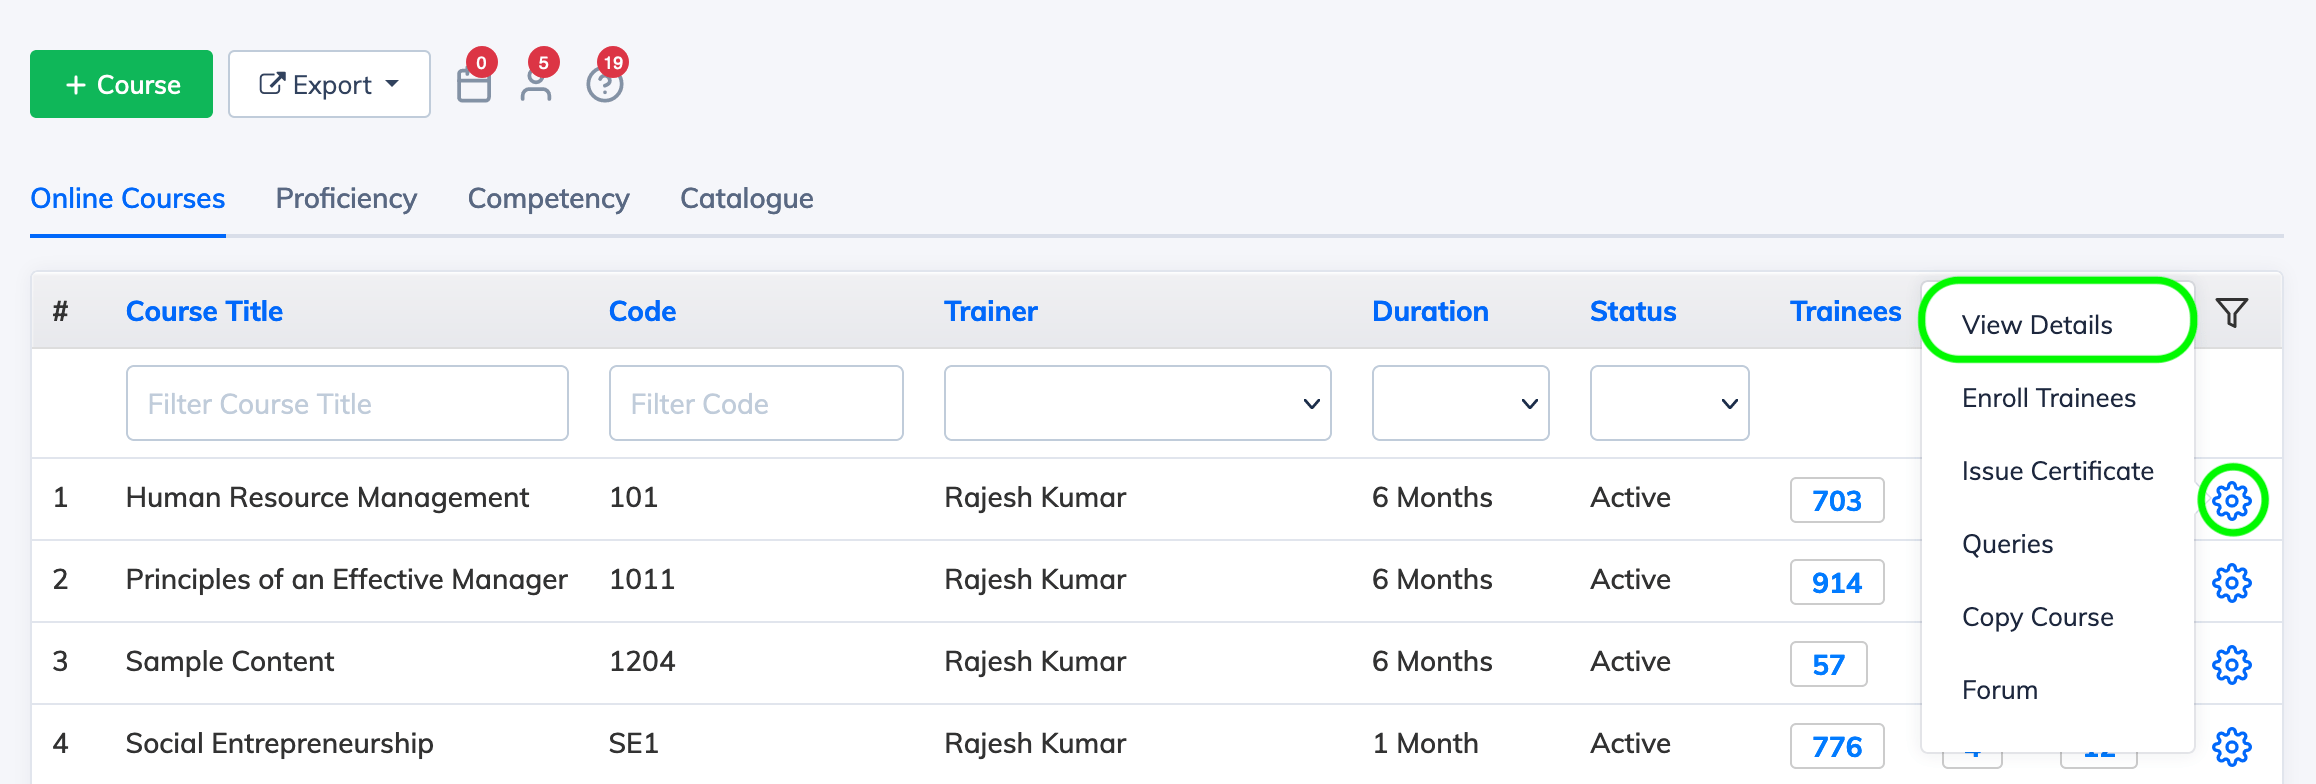Click Principles of an Effective Manager title
The height and width of the screenshot is (784, 2316).
pos(346,579)
